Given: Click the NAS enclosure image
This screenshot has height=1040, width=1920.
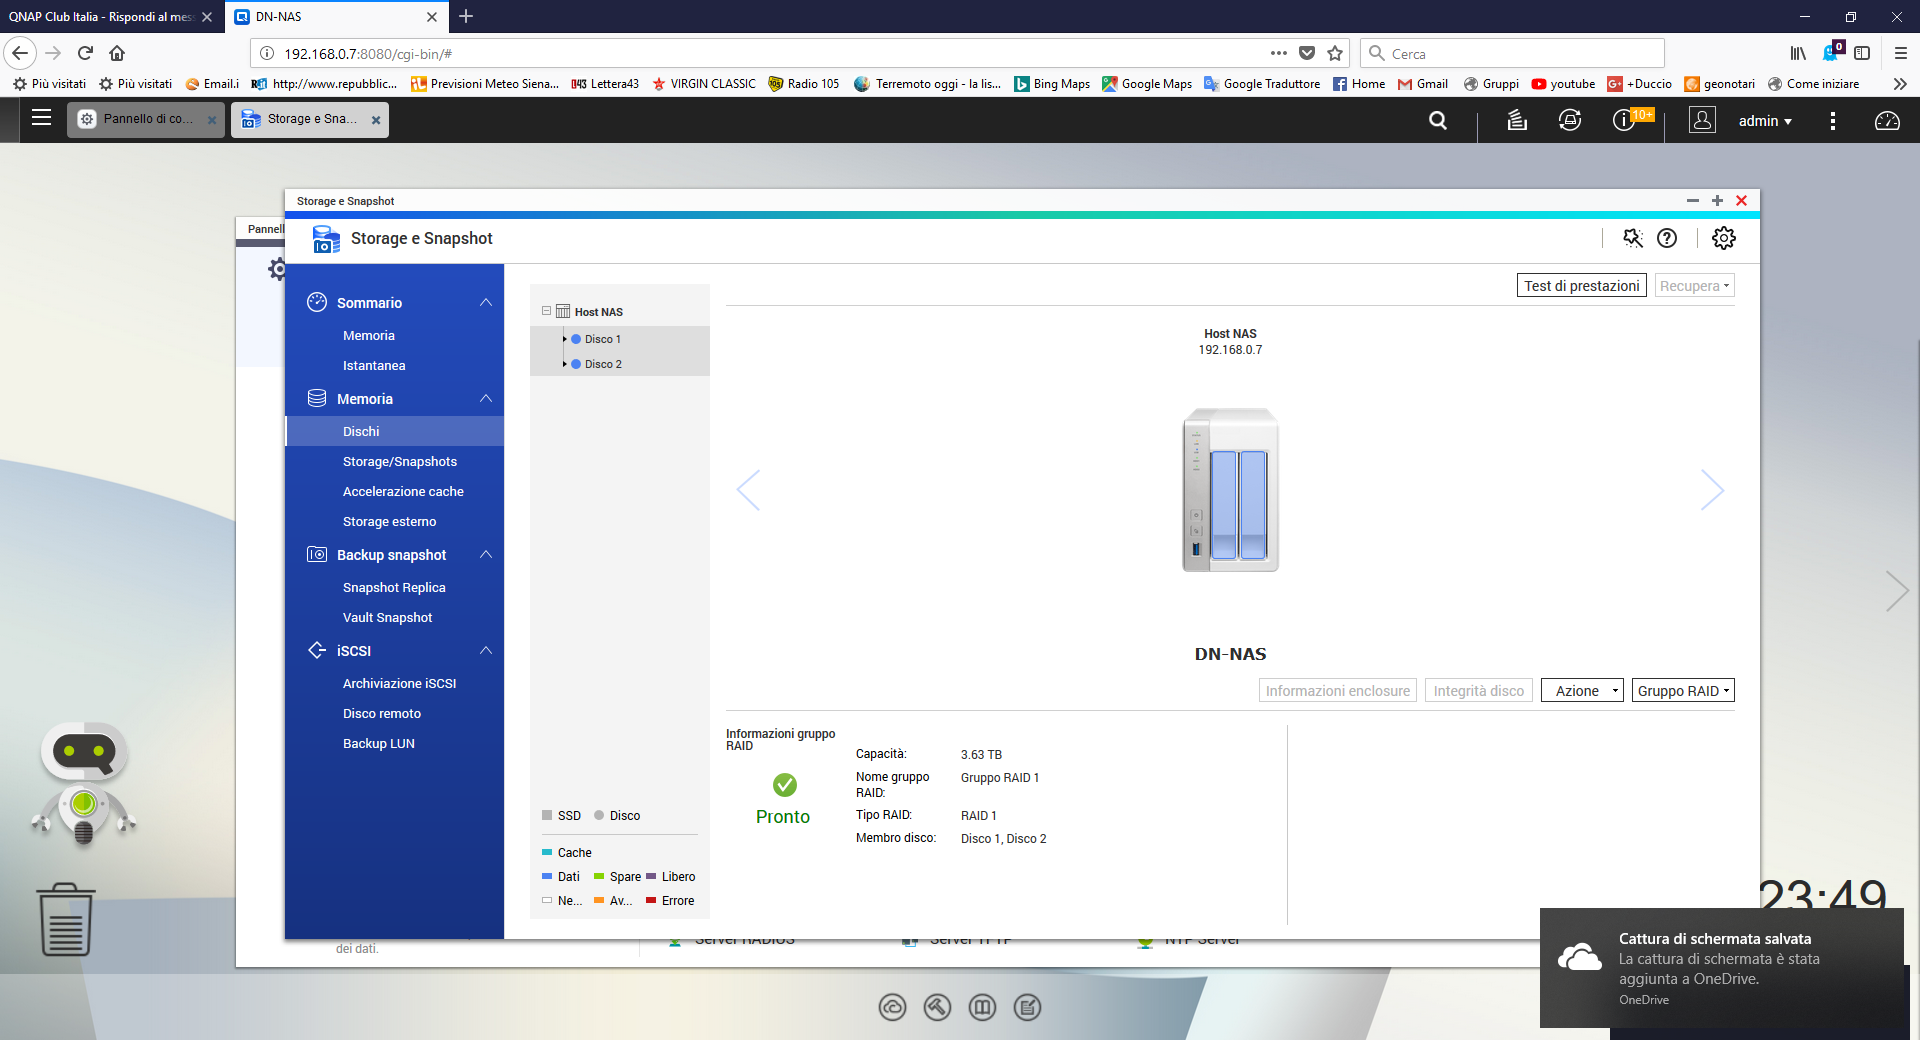Looking at the screenshot, I should [x=1230, y=490].
